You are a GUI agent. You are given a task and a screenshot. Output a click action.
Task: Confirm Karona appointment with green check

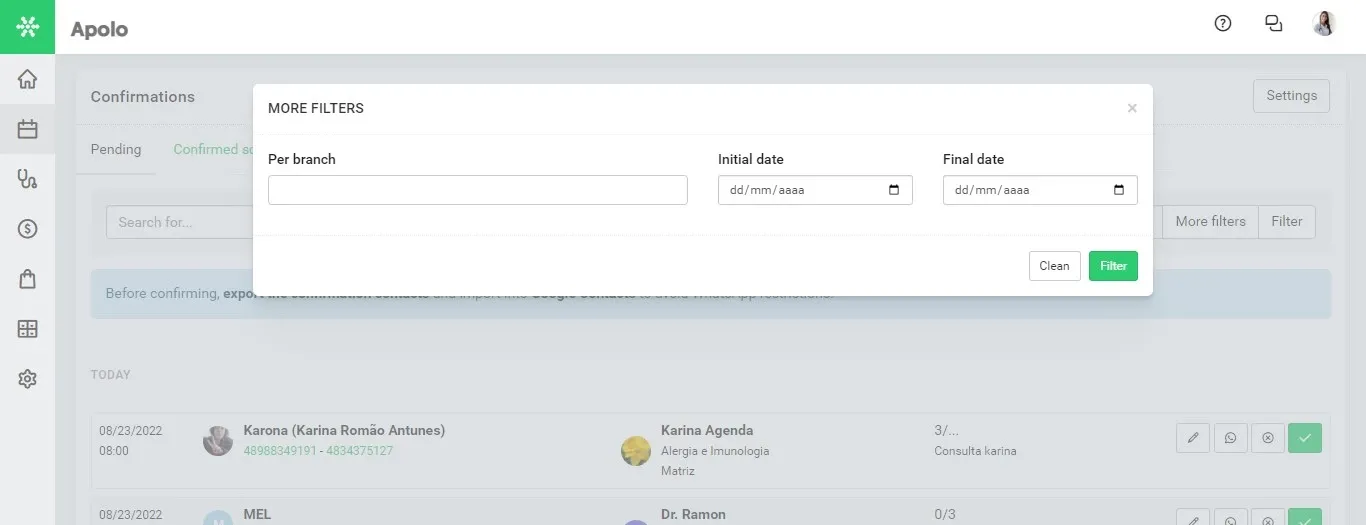pos(1305,438)
